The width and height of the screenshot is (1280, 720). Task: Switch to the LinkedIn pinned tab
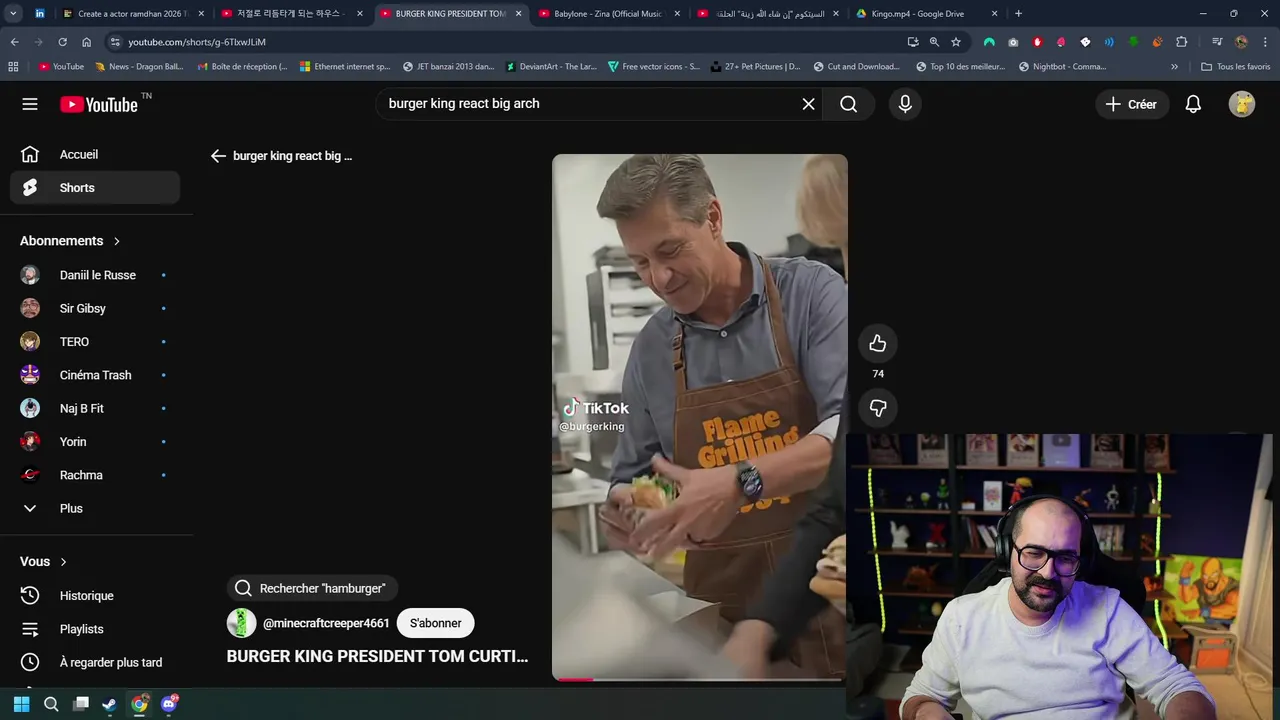[40, 14]
